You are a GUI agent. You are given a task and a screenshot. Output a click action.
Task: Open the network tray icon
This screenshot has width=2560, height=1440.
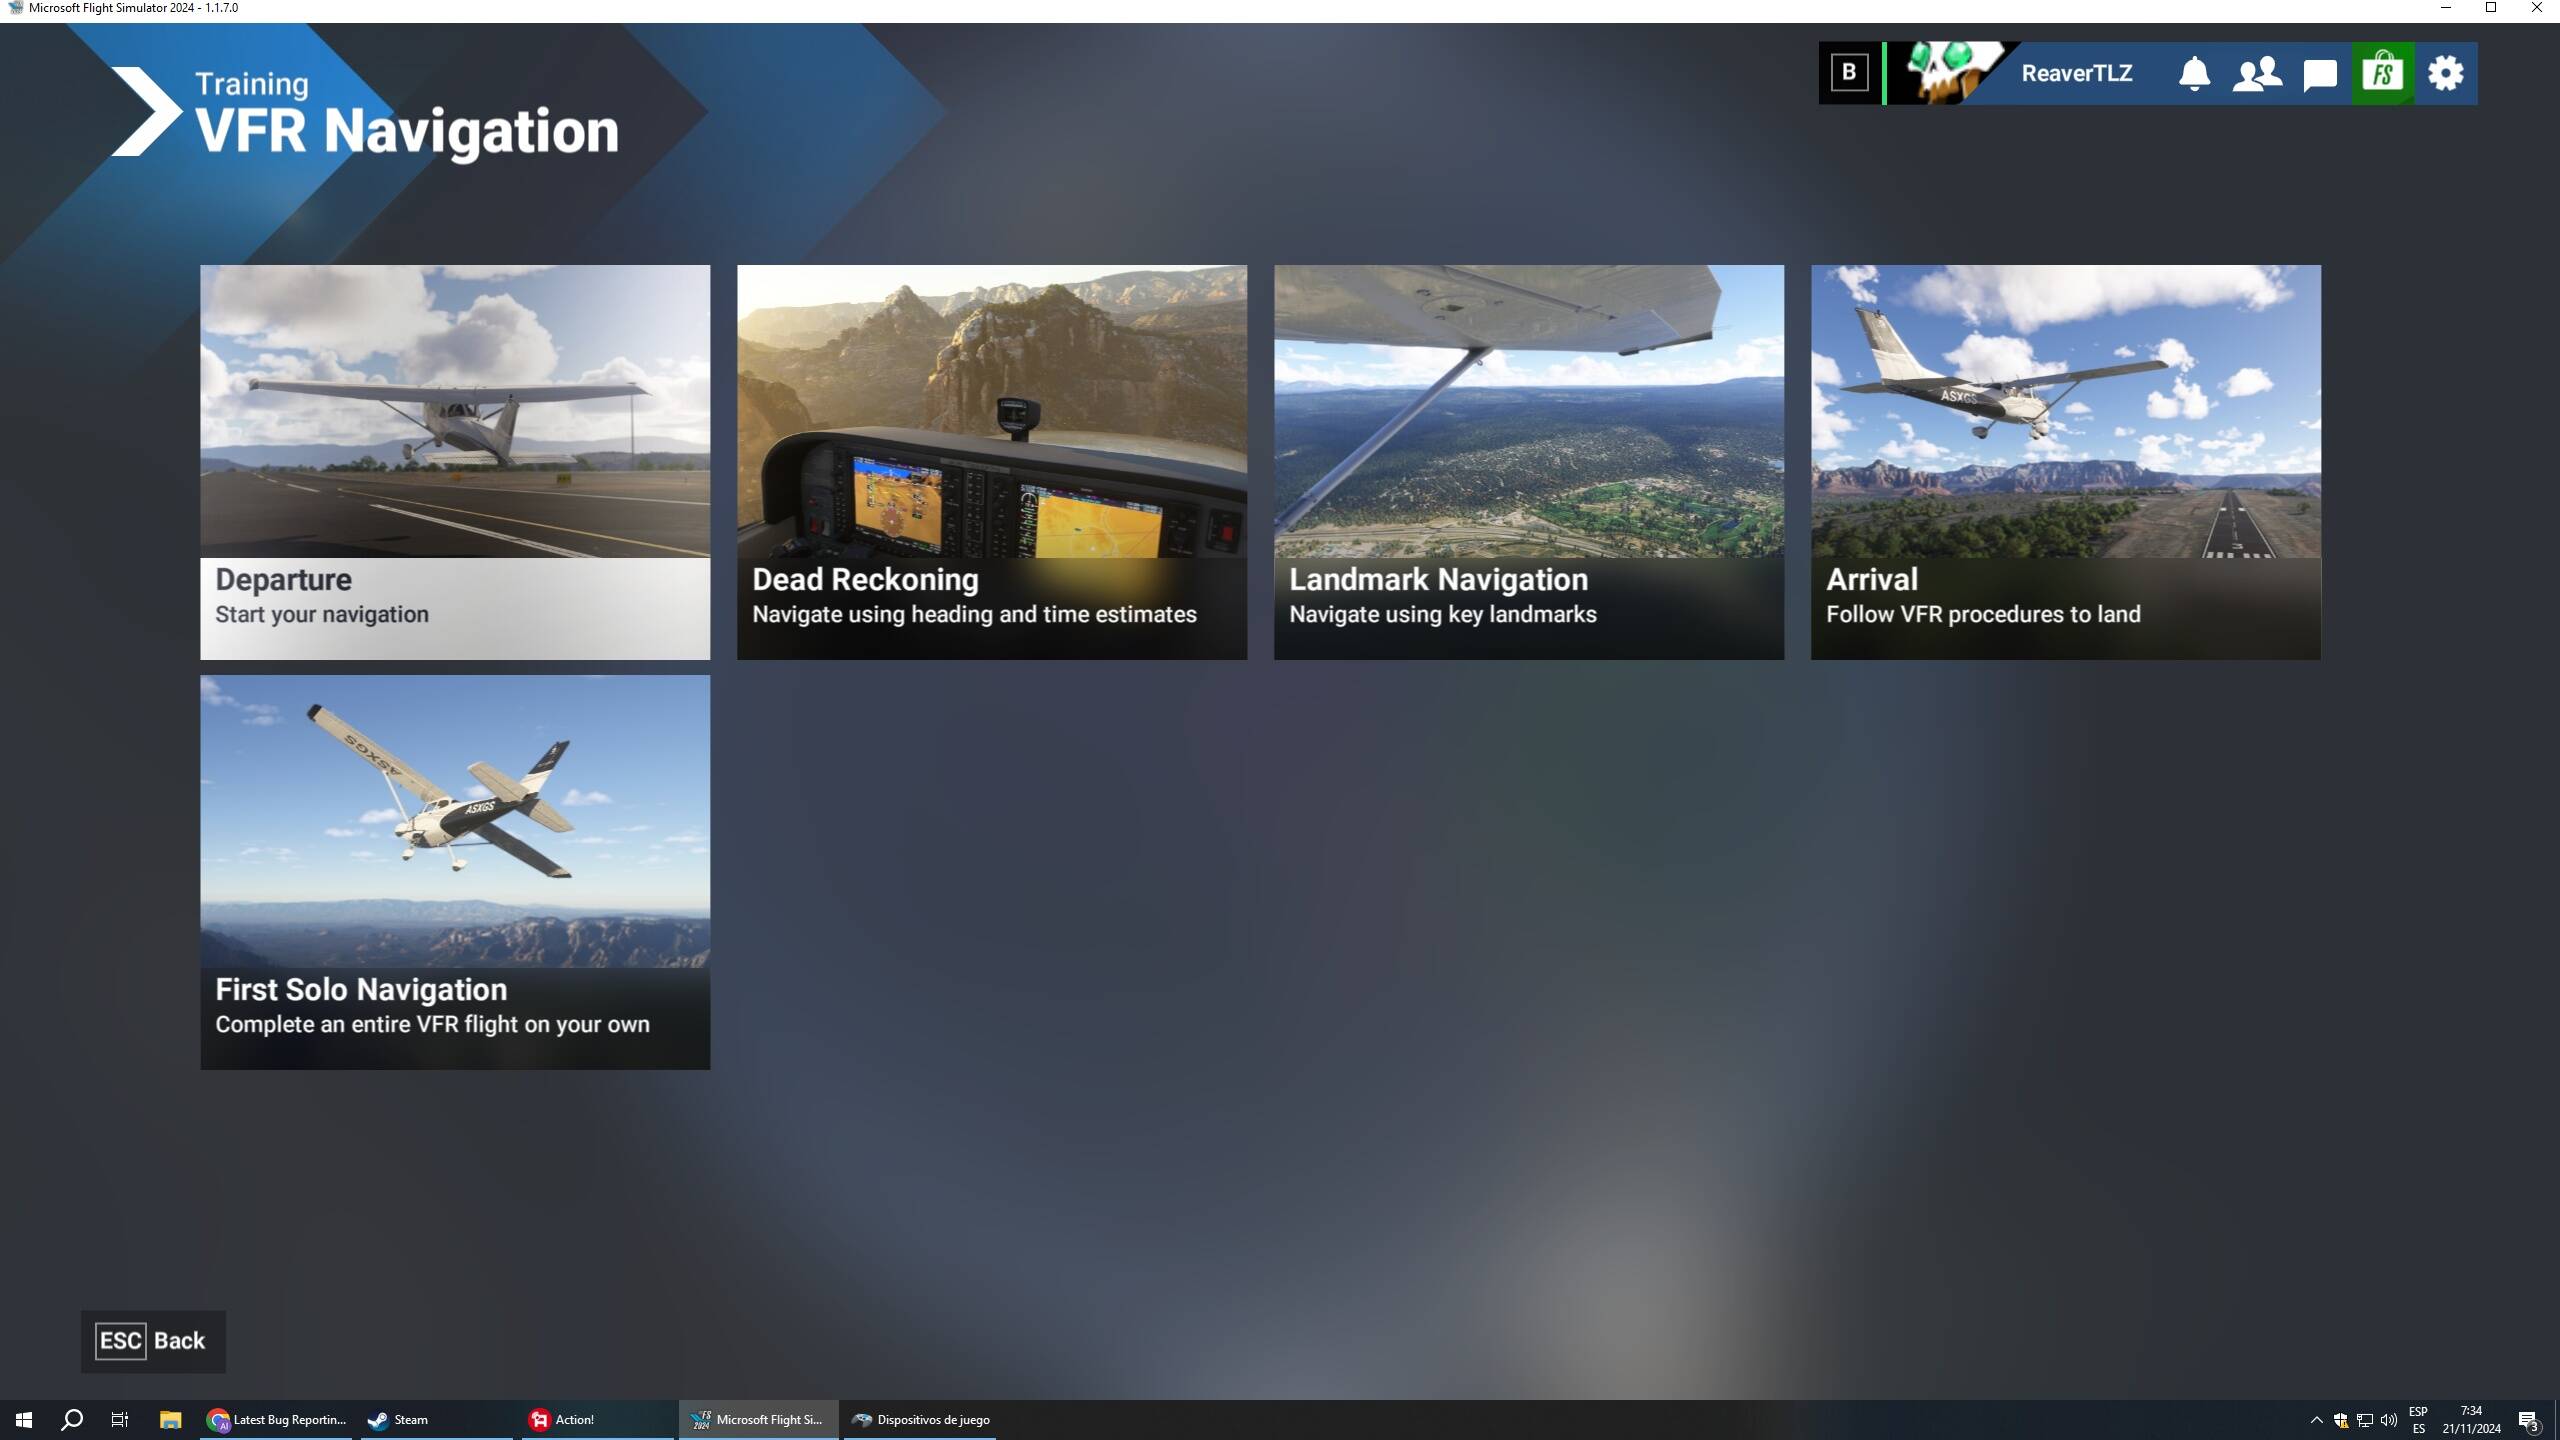click(2365, 1420)
